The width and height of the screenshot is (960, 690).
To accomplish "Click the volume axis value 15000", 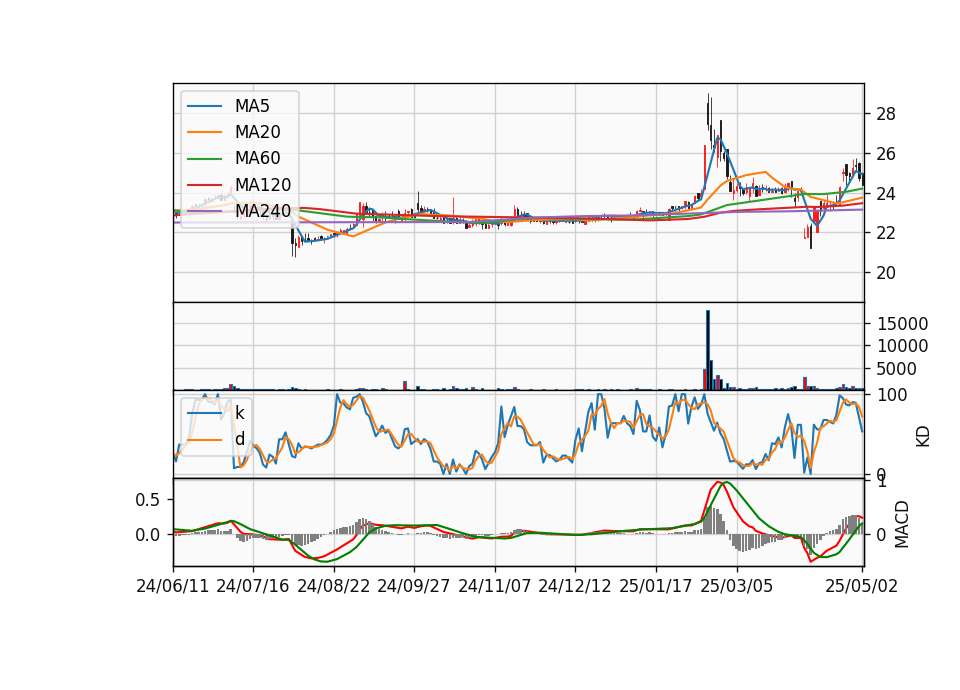I will pos(902,324).
